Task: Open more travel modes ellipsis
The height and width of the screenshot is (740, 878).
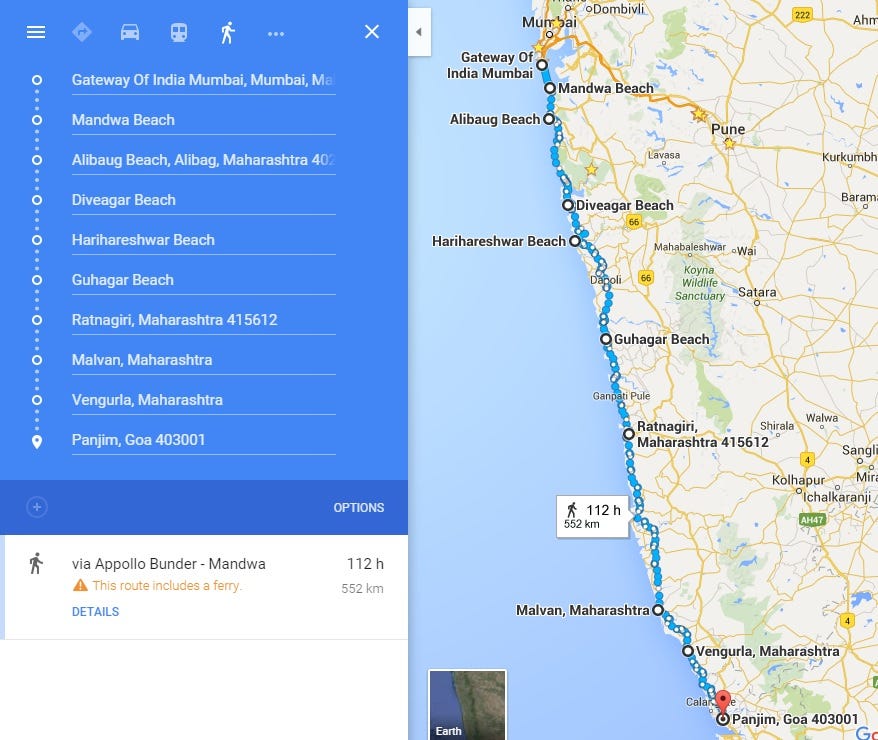Action: [275, 34]
